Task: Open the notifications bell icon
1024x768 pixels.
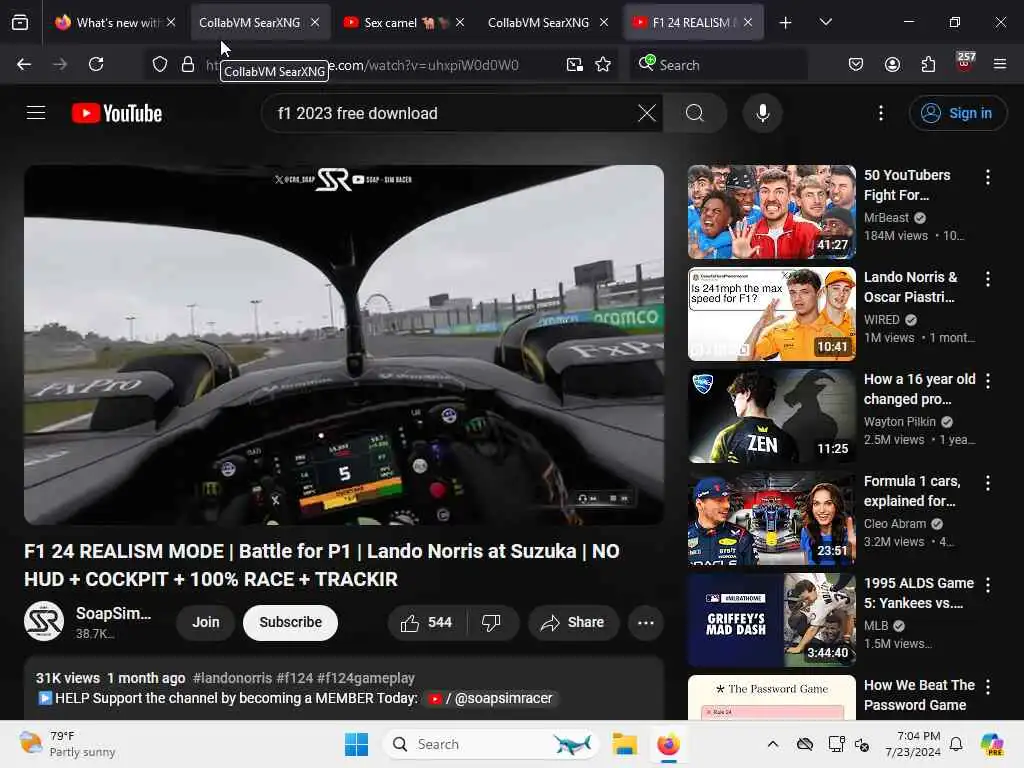Action: point(955,744)
